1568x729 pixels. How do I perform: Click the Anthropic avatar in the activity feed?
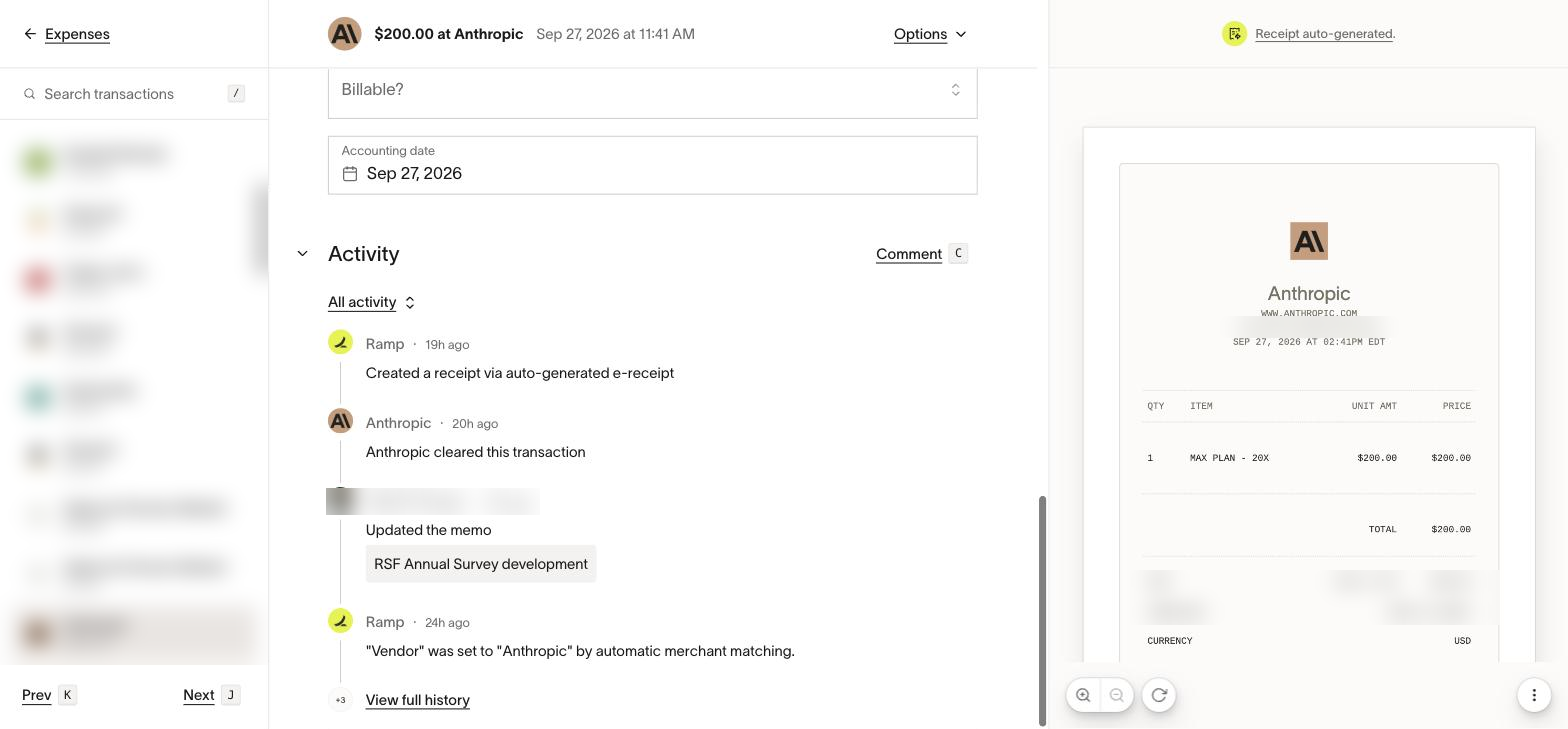coord(340,421)
